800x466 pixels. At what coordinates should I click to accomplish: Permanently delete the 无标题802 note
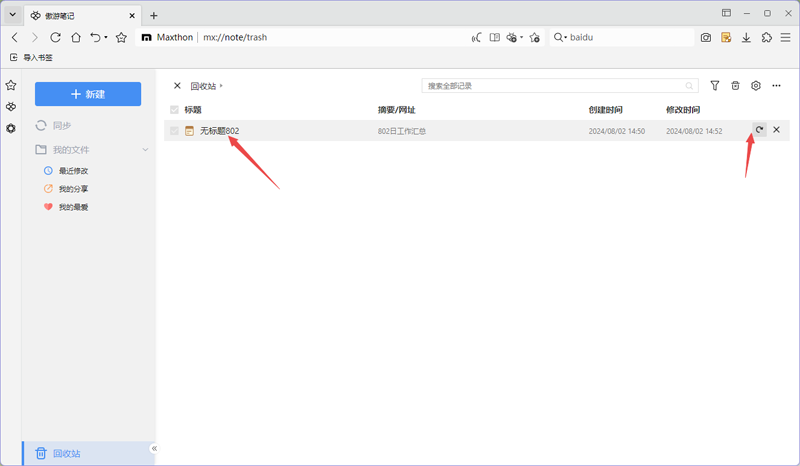[x=776, y=130]
